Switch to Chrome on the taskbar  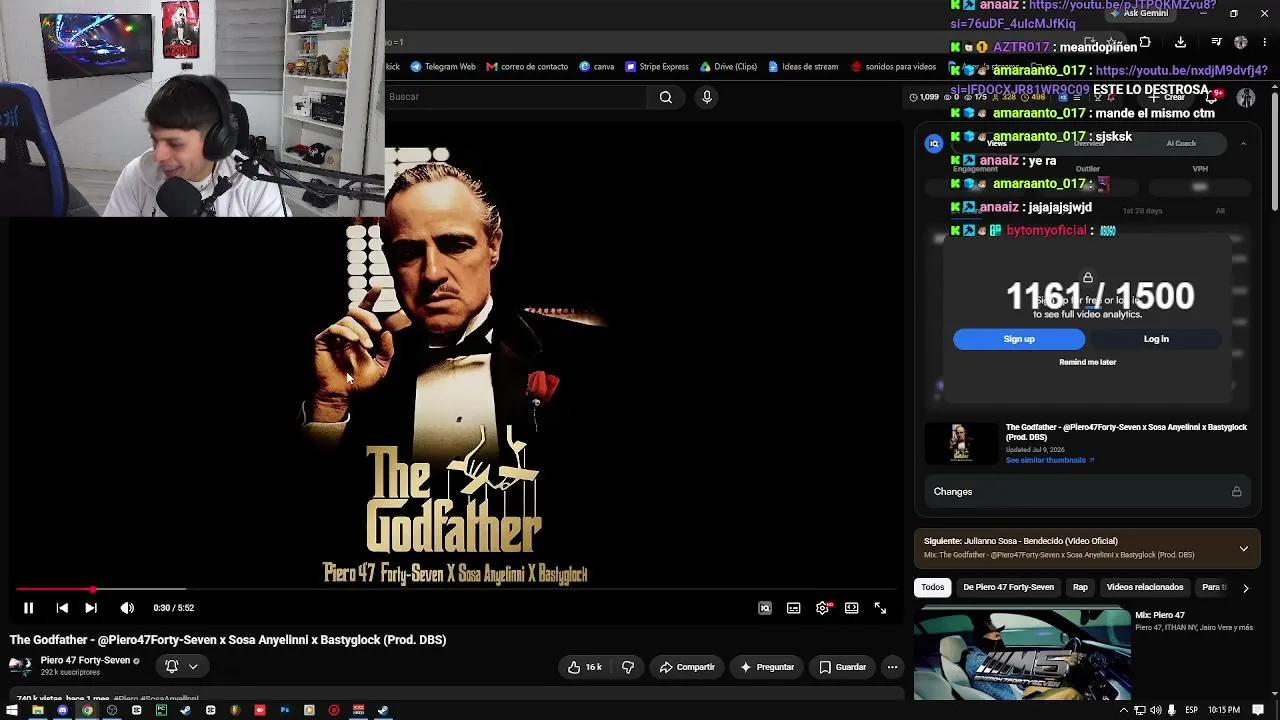click(87, 711)
